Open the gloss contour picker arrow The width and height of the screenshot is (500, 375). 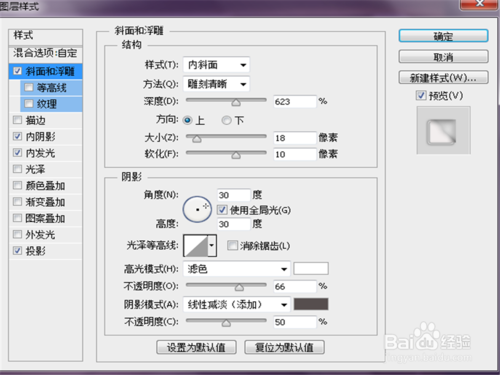212,246
